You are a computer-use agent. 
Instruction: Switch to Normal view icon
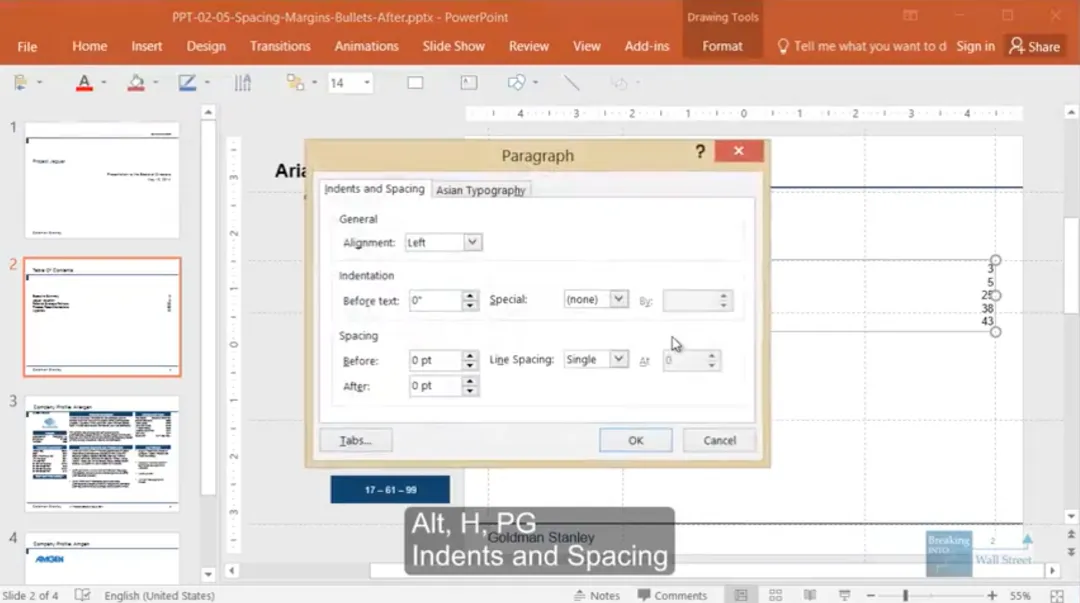[x=740, y=595]
